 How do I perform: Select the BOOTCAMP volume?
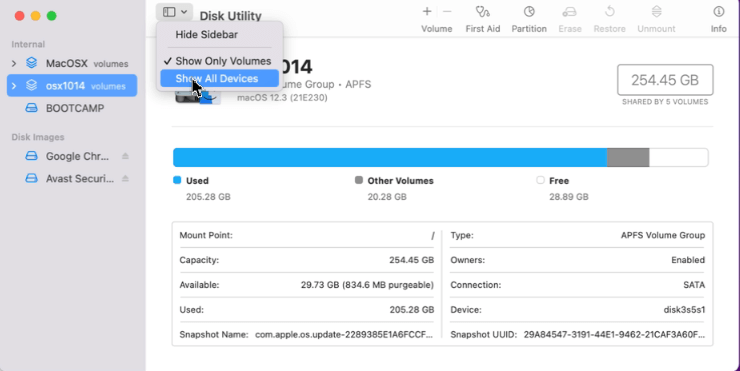click(x=72, y=108)
